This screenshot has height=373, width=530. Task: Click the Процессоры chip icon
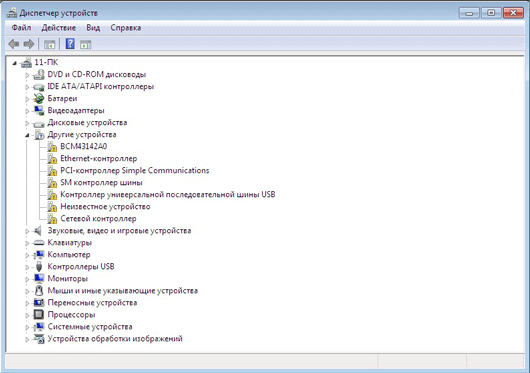[39, 315]
